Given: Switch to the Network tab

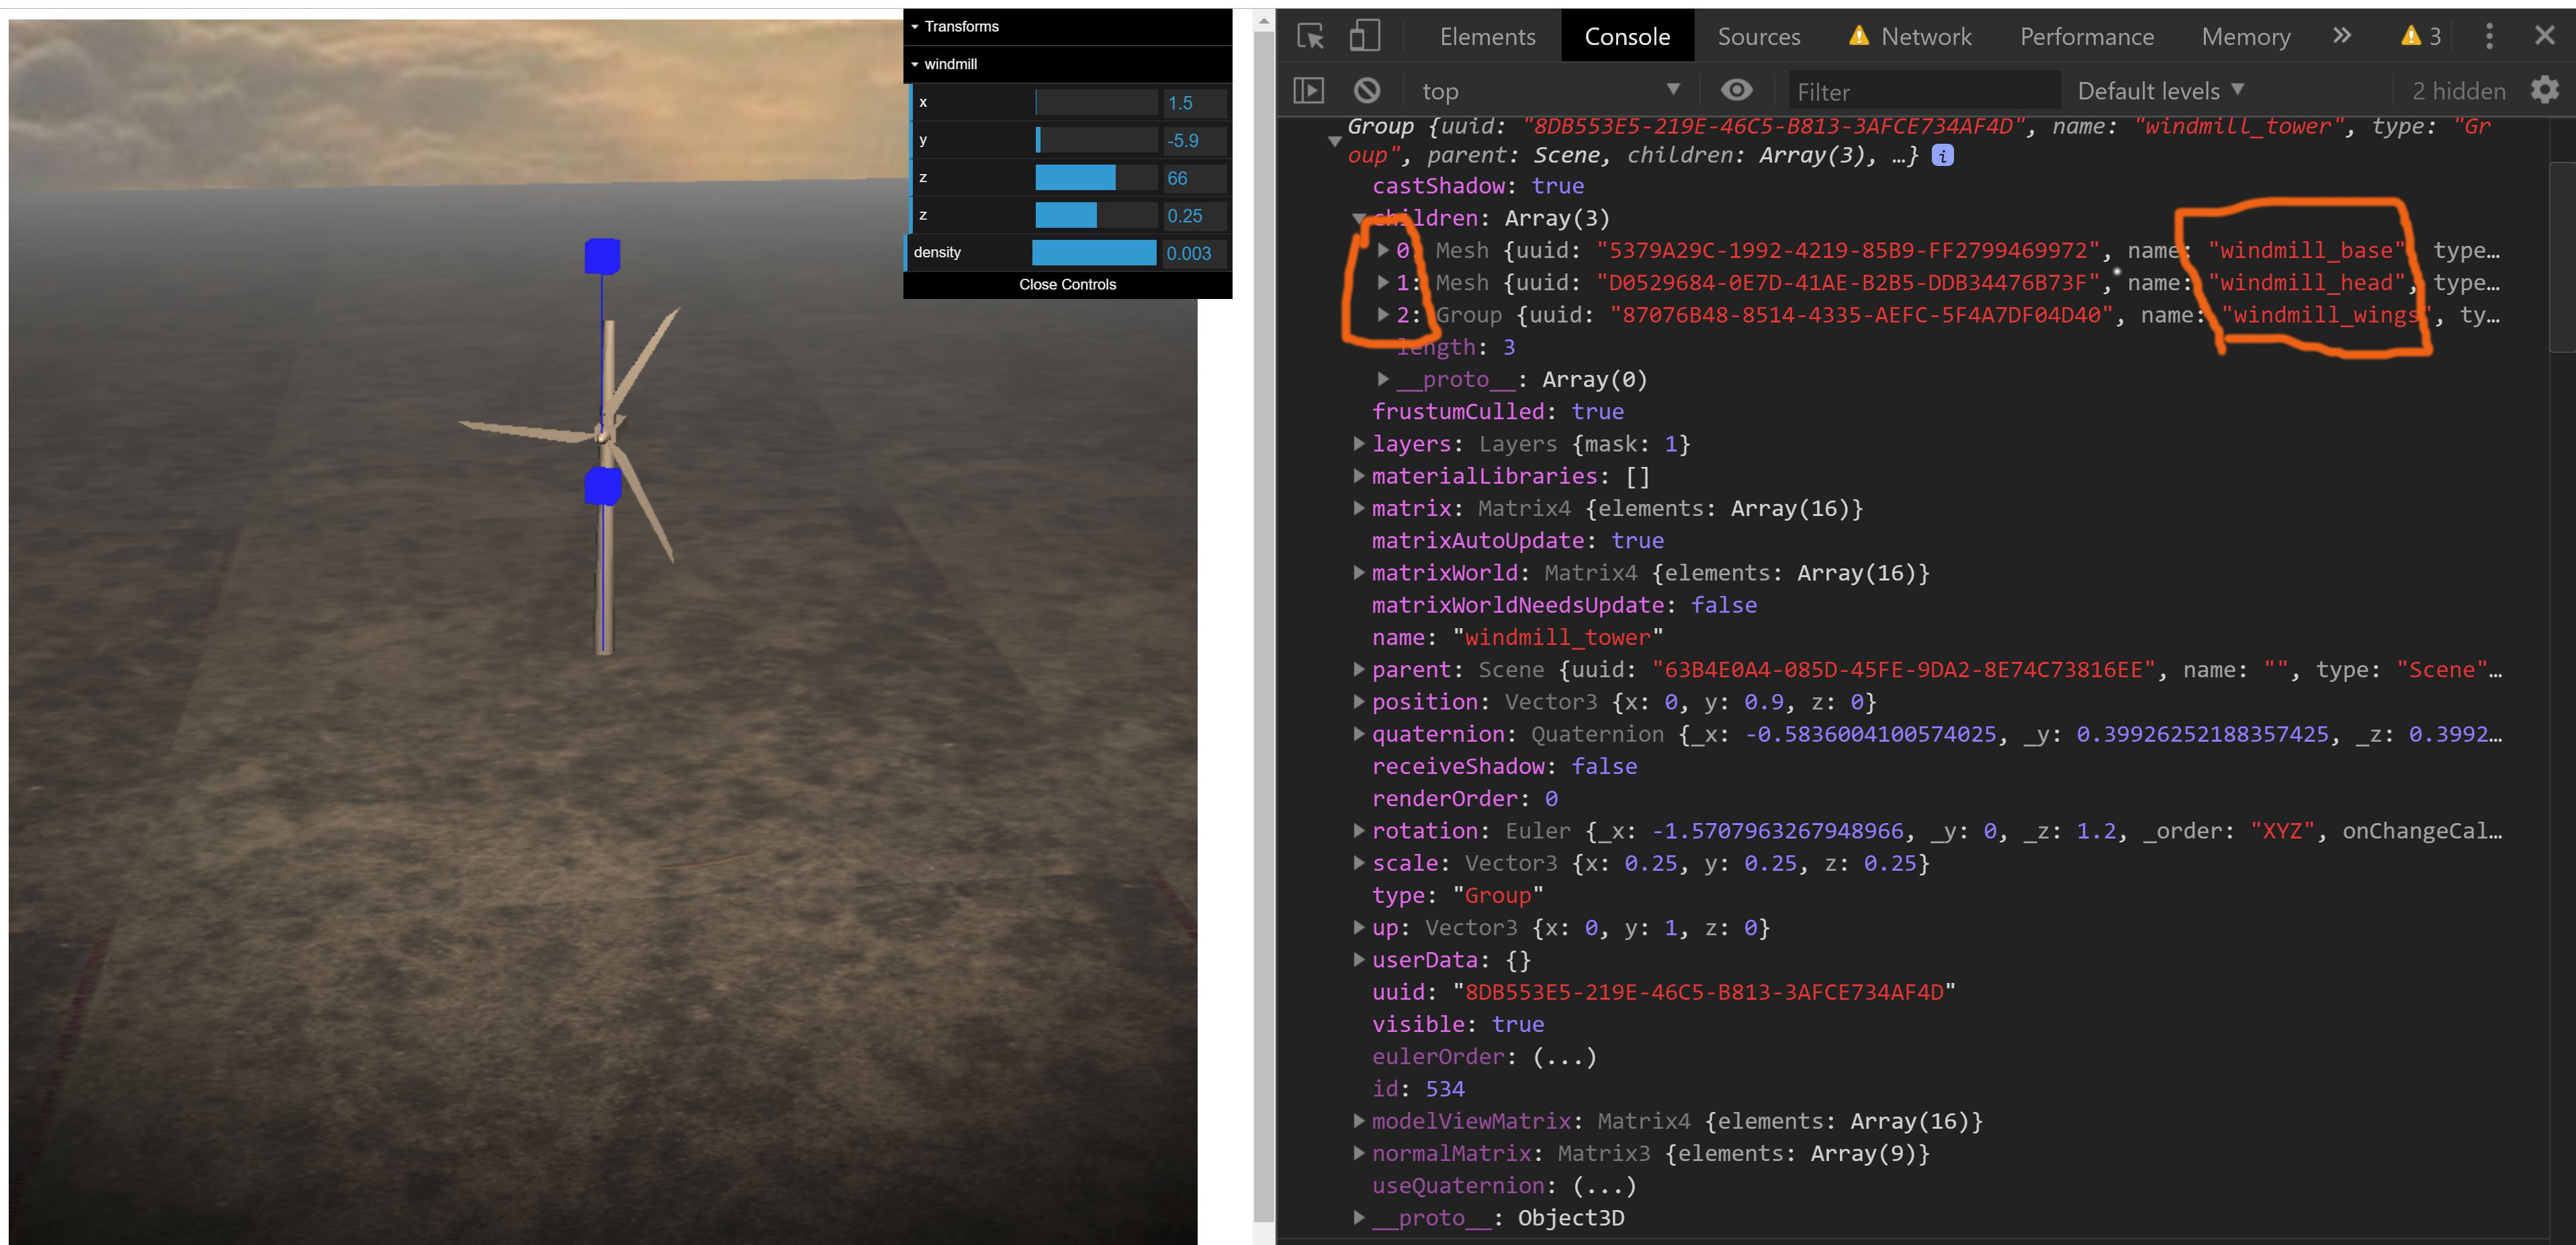Looking at the screenshot, I should pyautogui.click(x=1925, y=37).
